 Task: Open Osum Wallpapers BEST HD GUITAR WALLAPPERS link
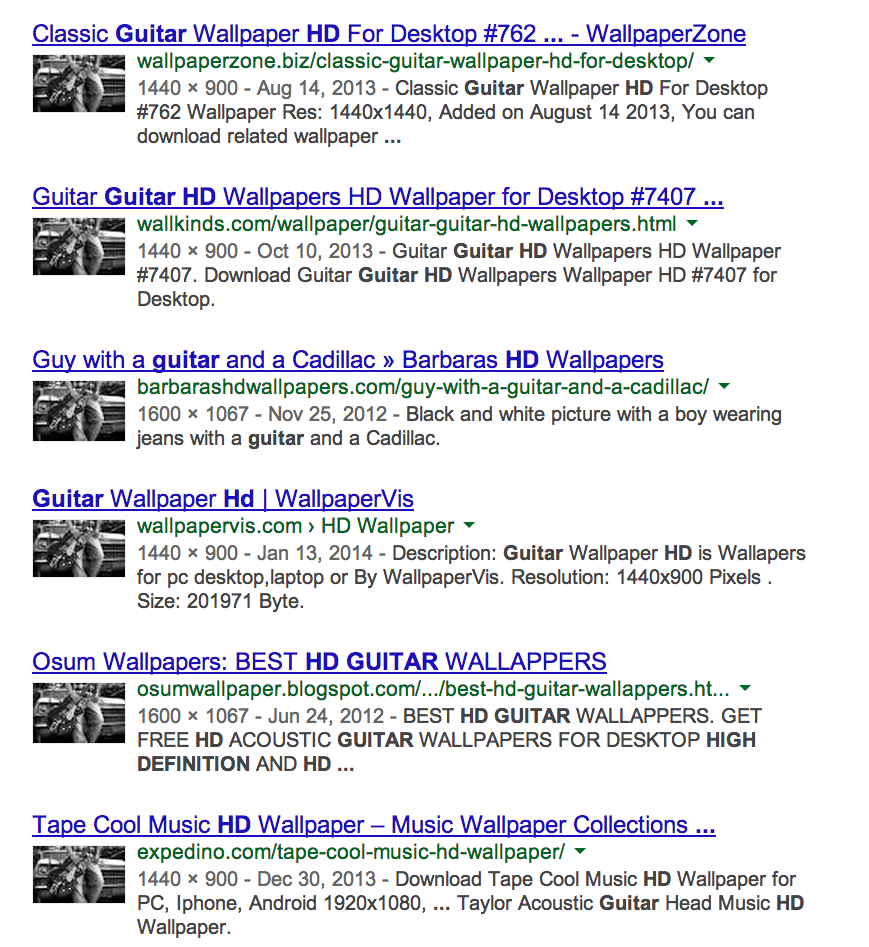coord(319,662)
